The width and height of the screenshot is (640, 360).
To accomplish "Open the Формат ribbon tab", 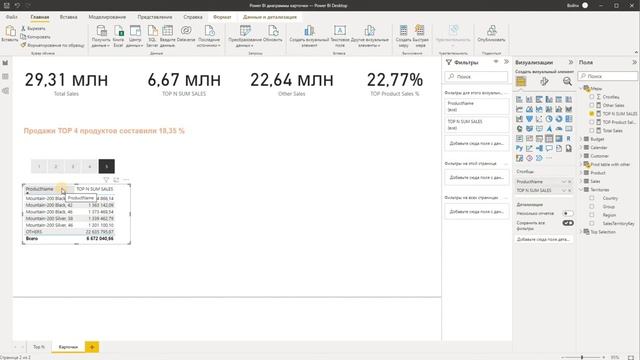I will (x=222, y=17).
